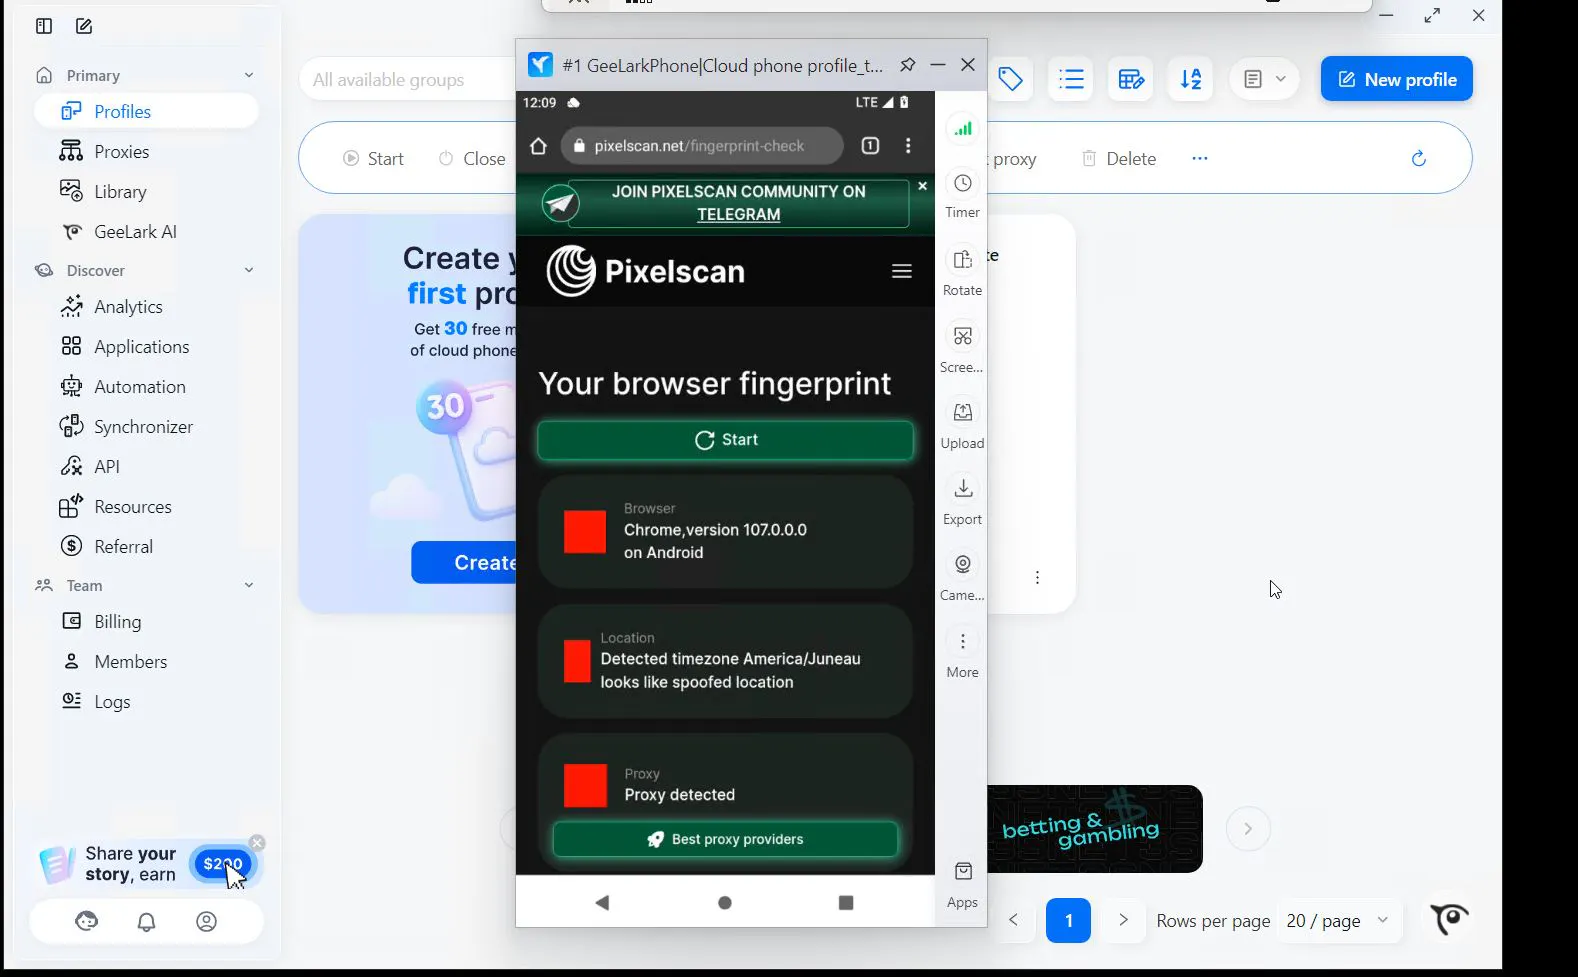Image resolution: width=1578 pixels, height=977 pixels.
Task: Open the display mode dropdown
Action: coord(1265,79)
